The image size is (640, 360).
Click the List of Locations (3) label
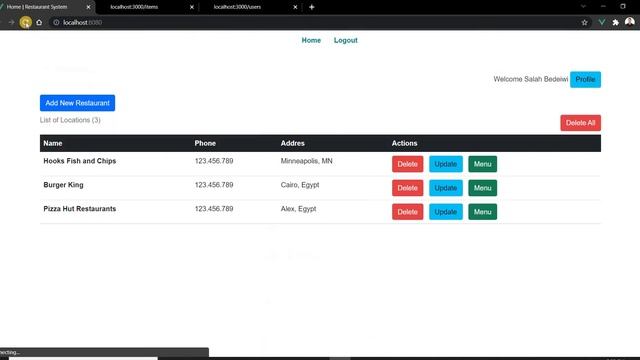coord(70,120)
